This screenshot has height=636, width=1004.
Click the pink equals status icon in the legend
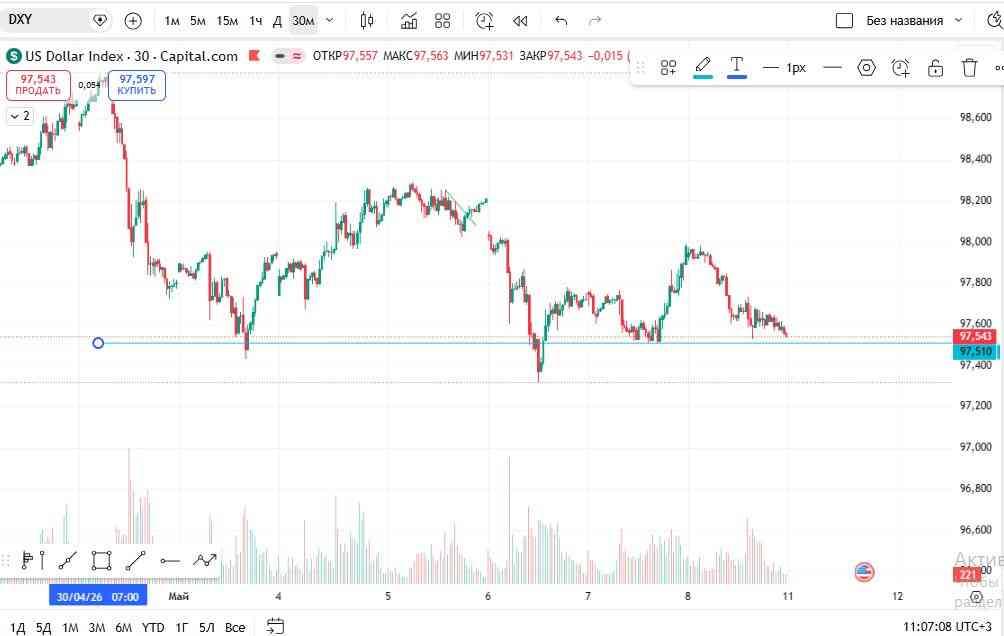tap(297, 56)
